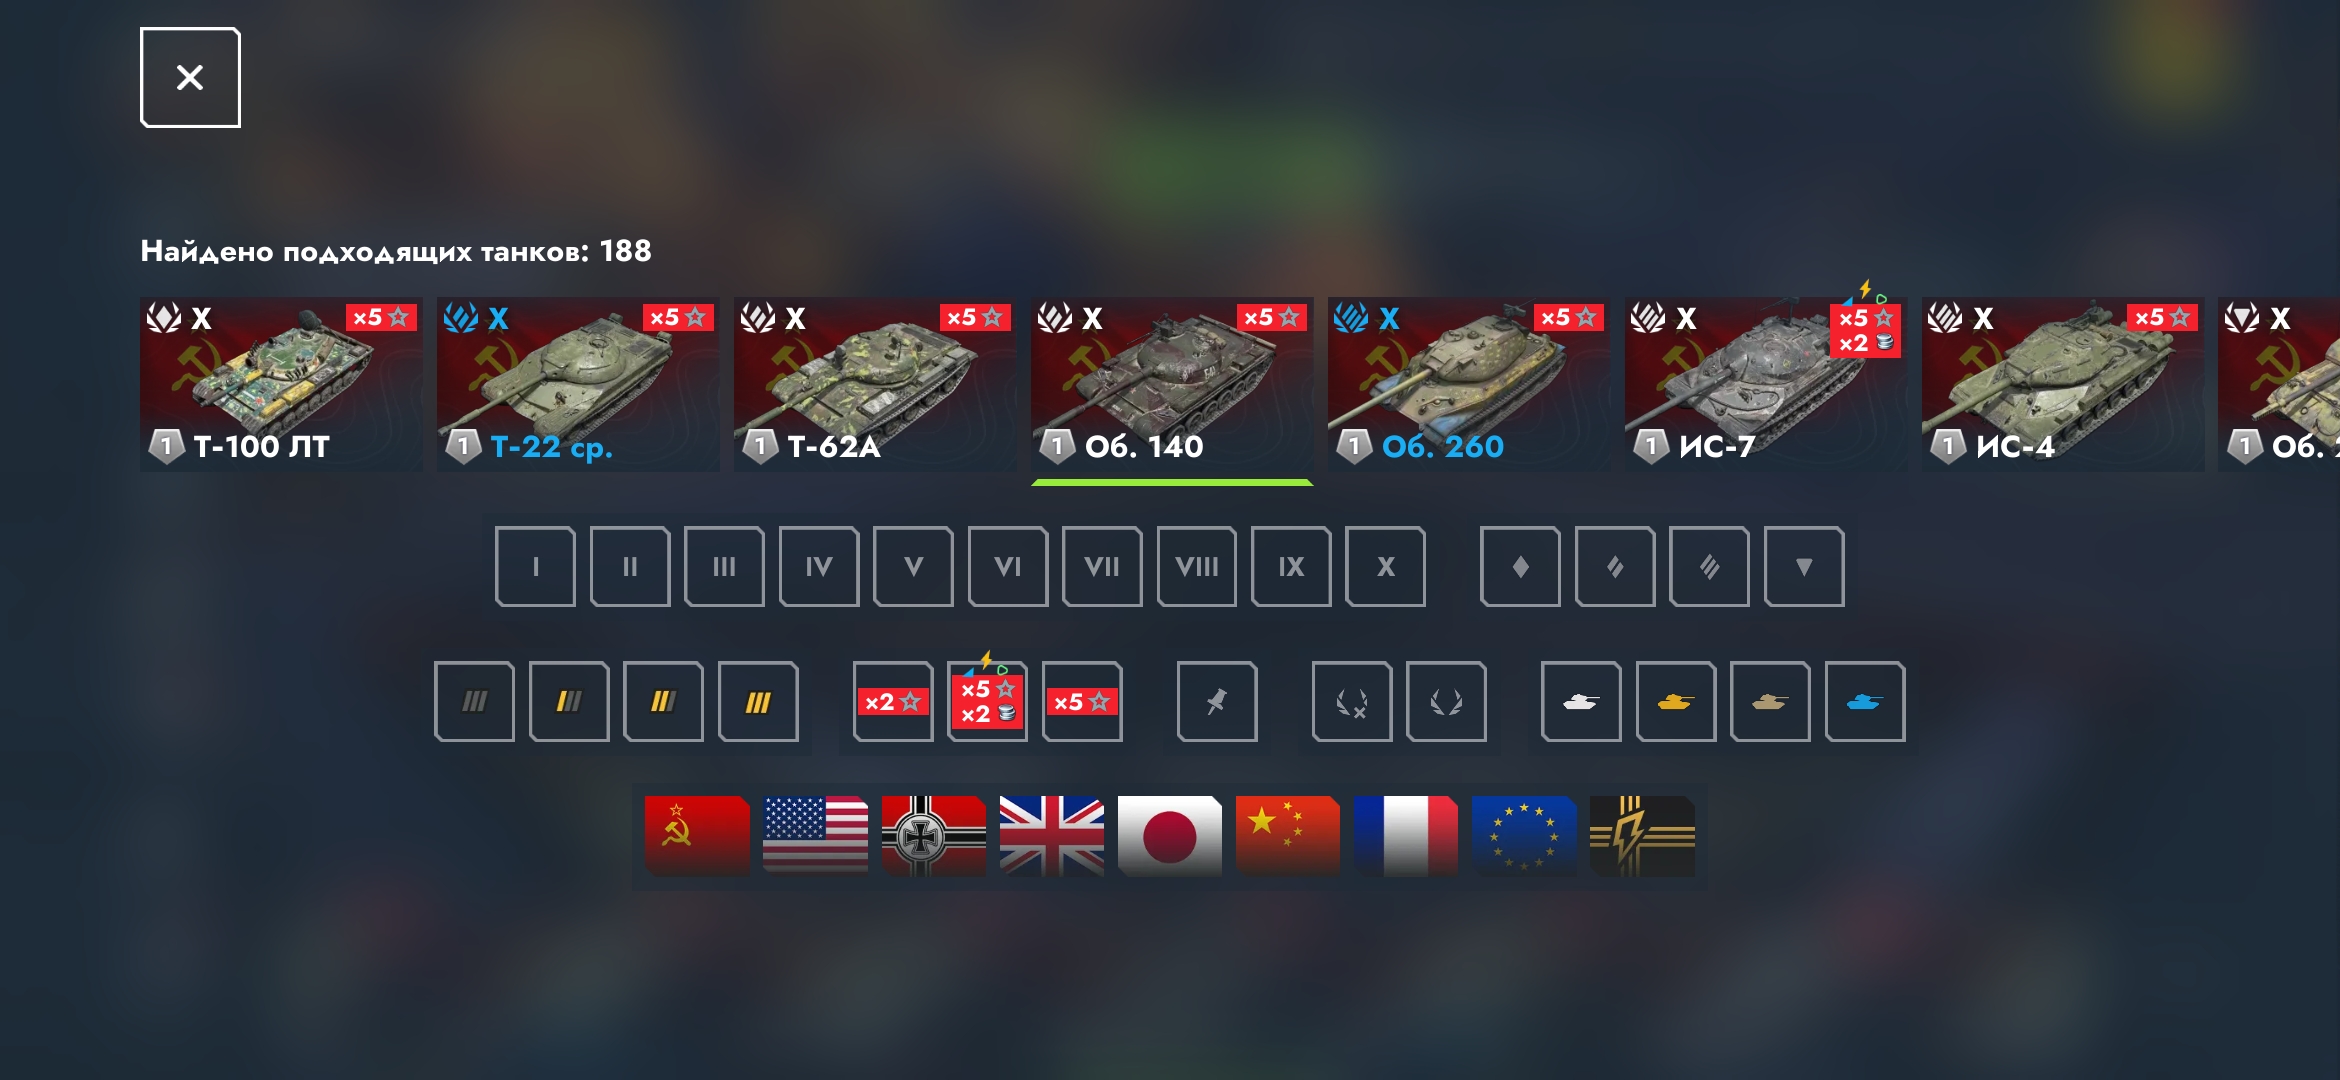Select the ИС-7 tank card
This screenshot has width=2340, height=1080.
[1766, 384]
